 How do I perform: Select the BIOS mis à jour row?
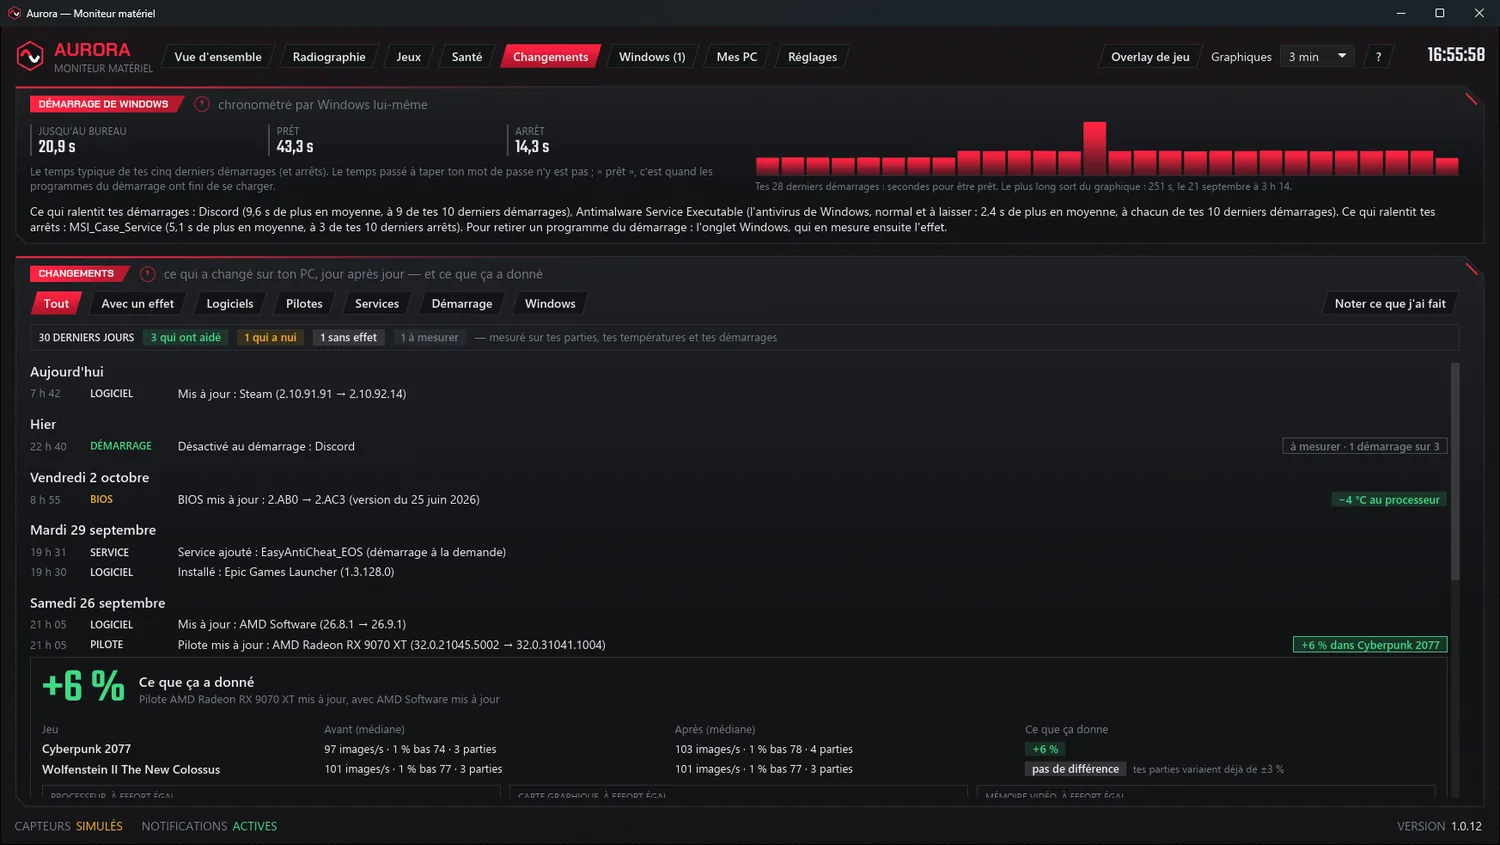click(x=738, y=500)
